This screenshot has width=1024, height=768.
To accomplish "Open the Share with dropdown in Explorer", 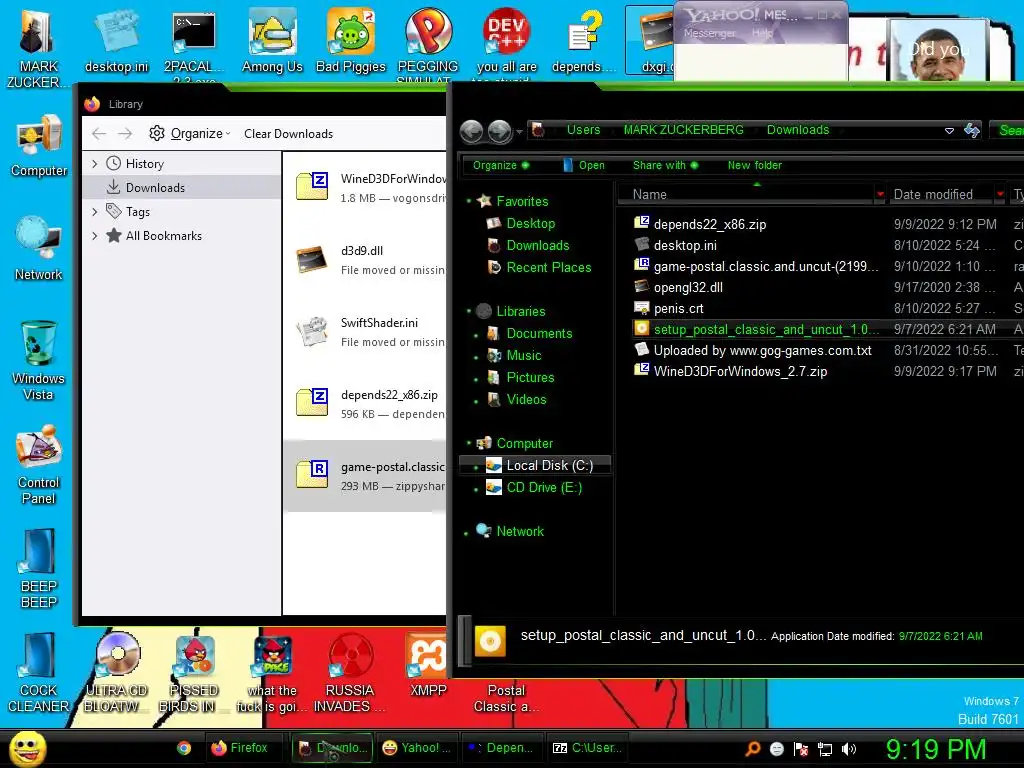I will [x=665, y=165].
